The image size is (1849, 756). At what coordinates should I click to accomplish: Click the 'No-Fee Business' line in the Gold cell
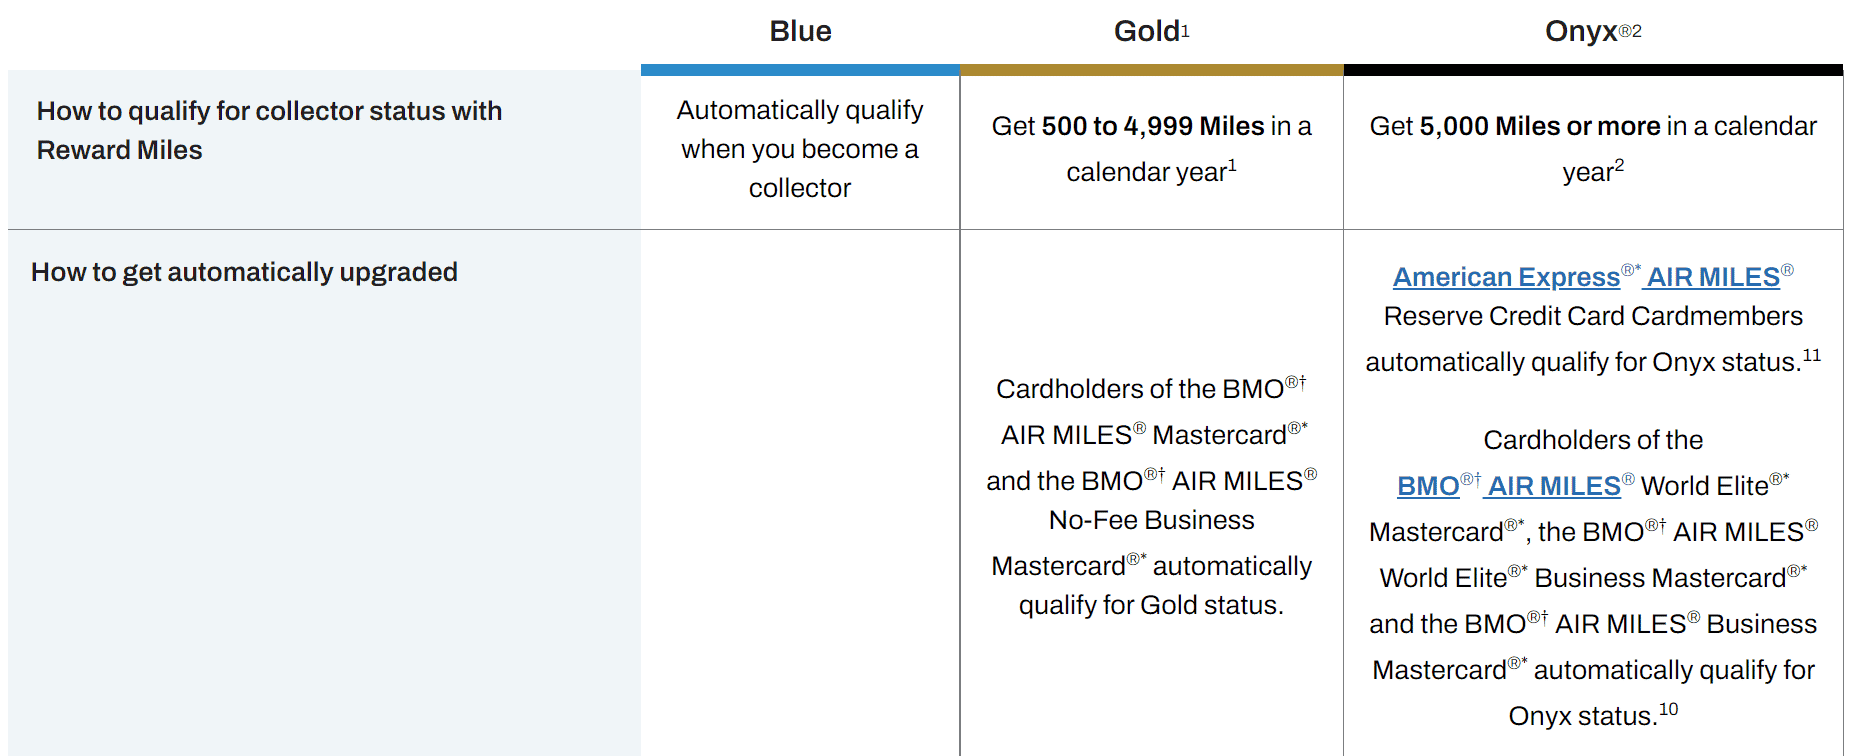[1151, 520]
